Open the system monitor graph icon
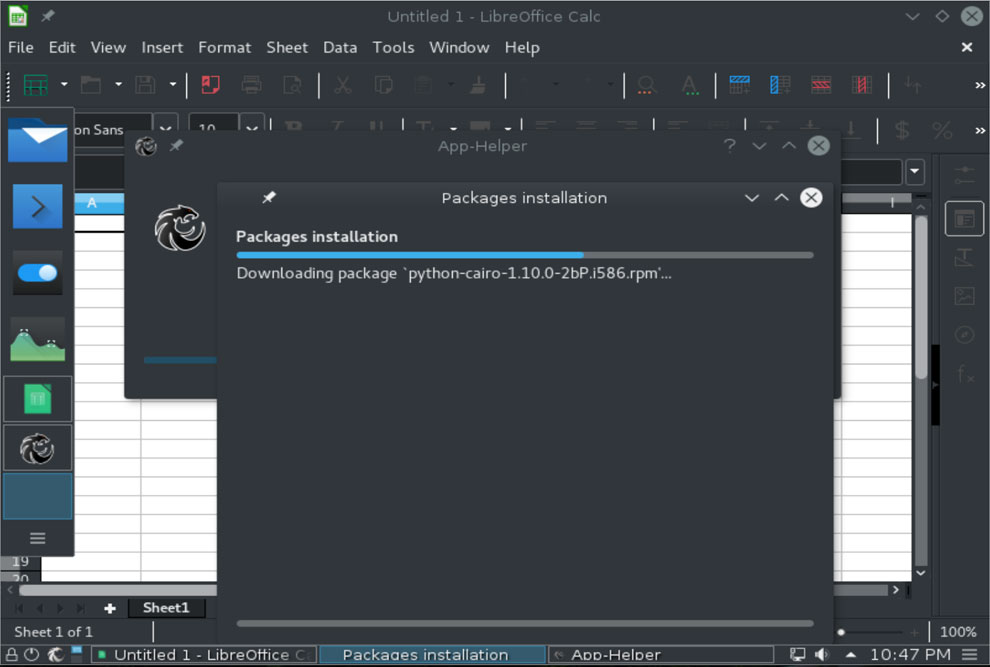Image resolution: width=990 pixels, height=667 pixels. coord(38,339)
